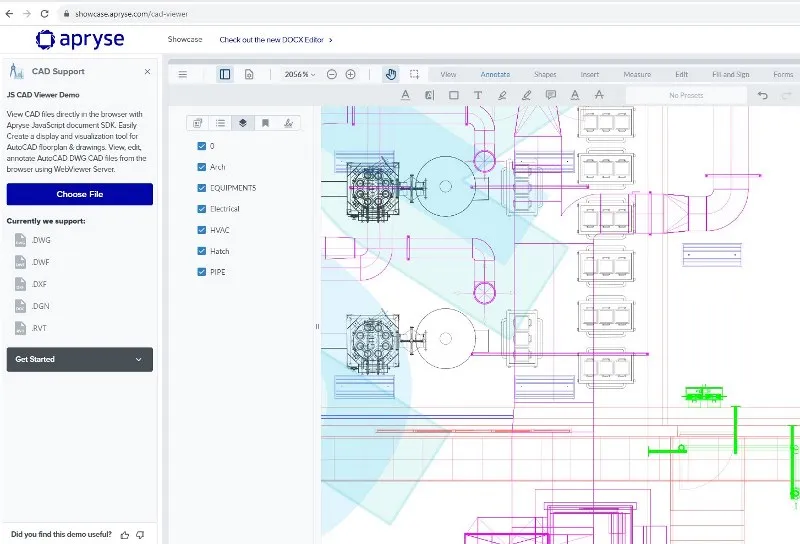Click the Choose File button
The image size is (800, 544).
tap(80, 194)
